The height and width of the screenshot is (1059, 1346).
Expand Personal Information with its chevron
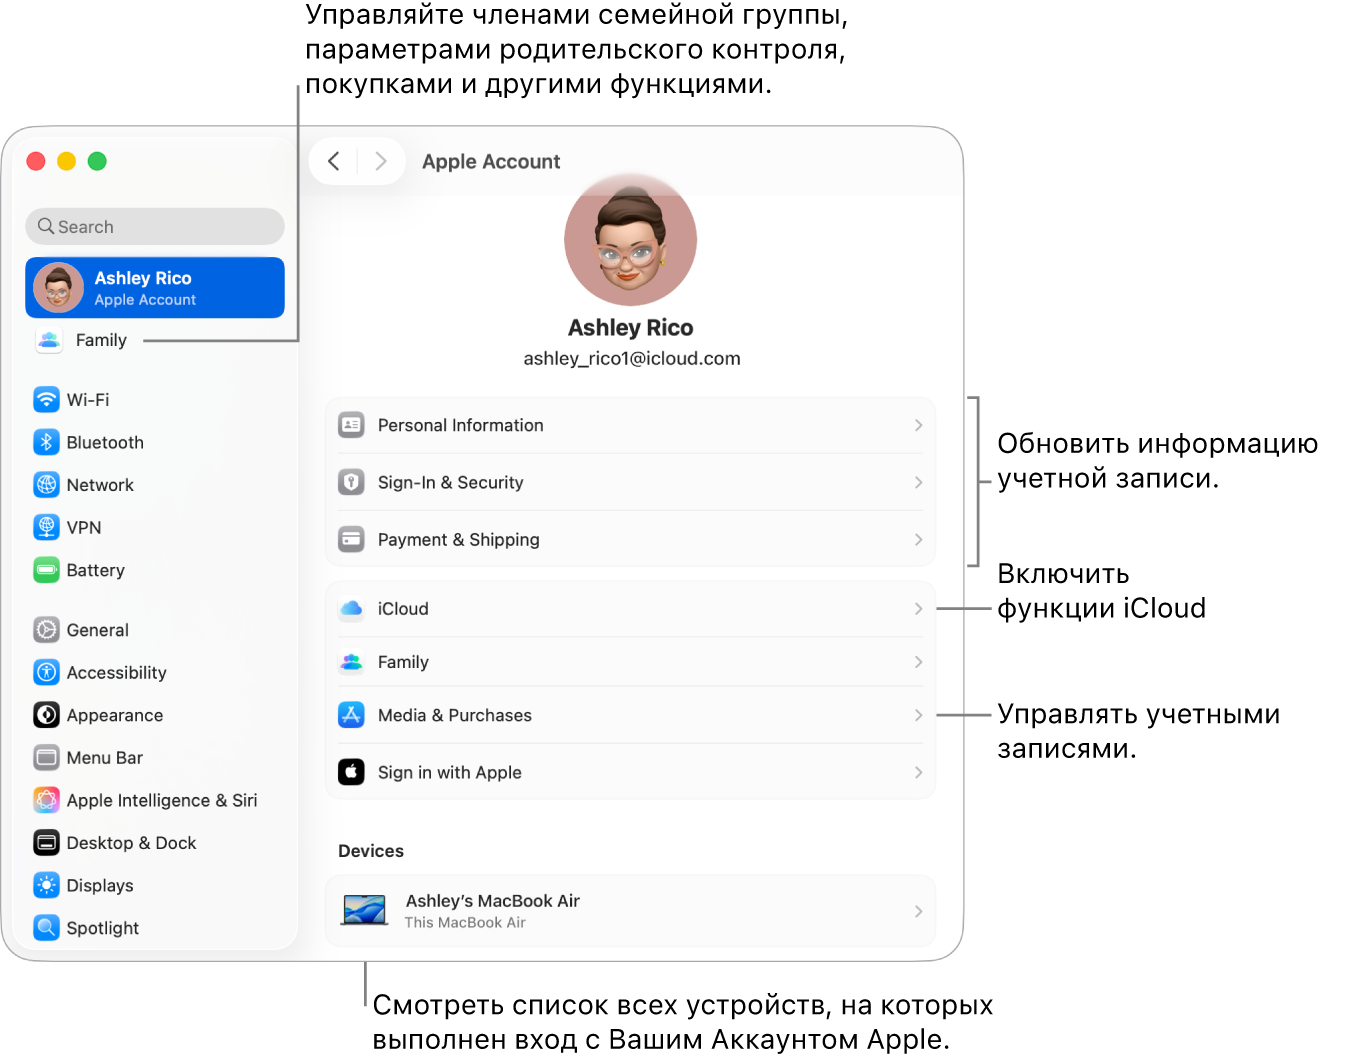coord(917,425)
